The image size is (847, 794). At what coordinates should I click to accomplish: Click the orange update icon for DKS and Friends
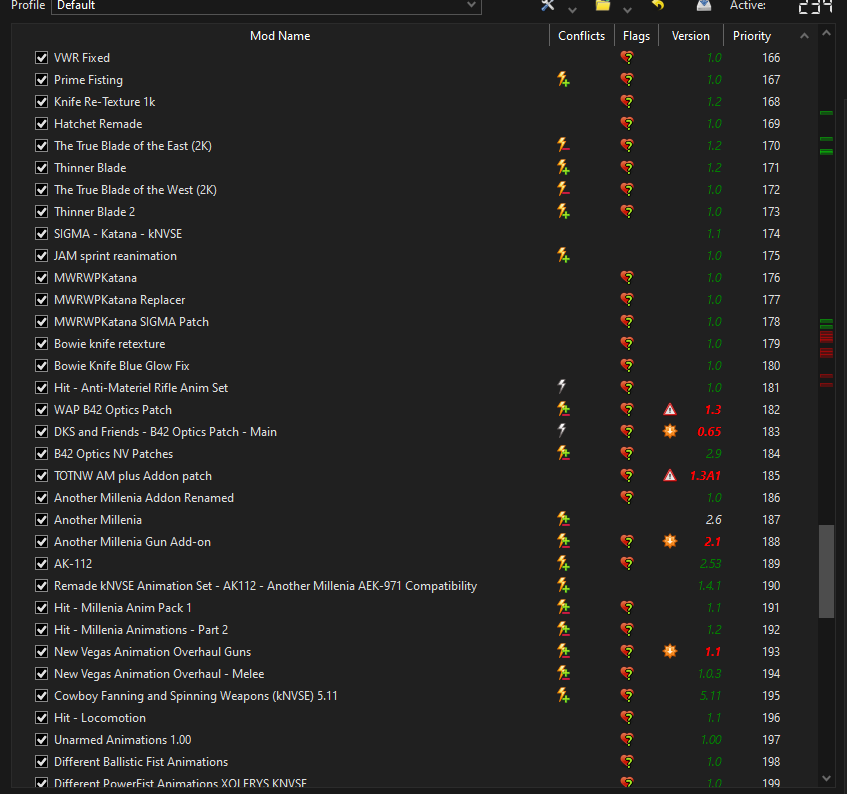click(670, 432)
